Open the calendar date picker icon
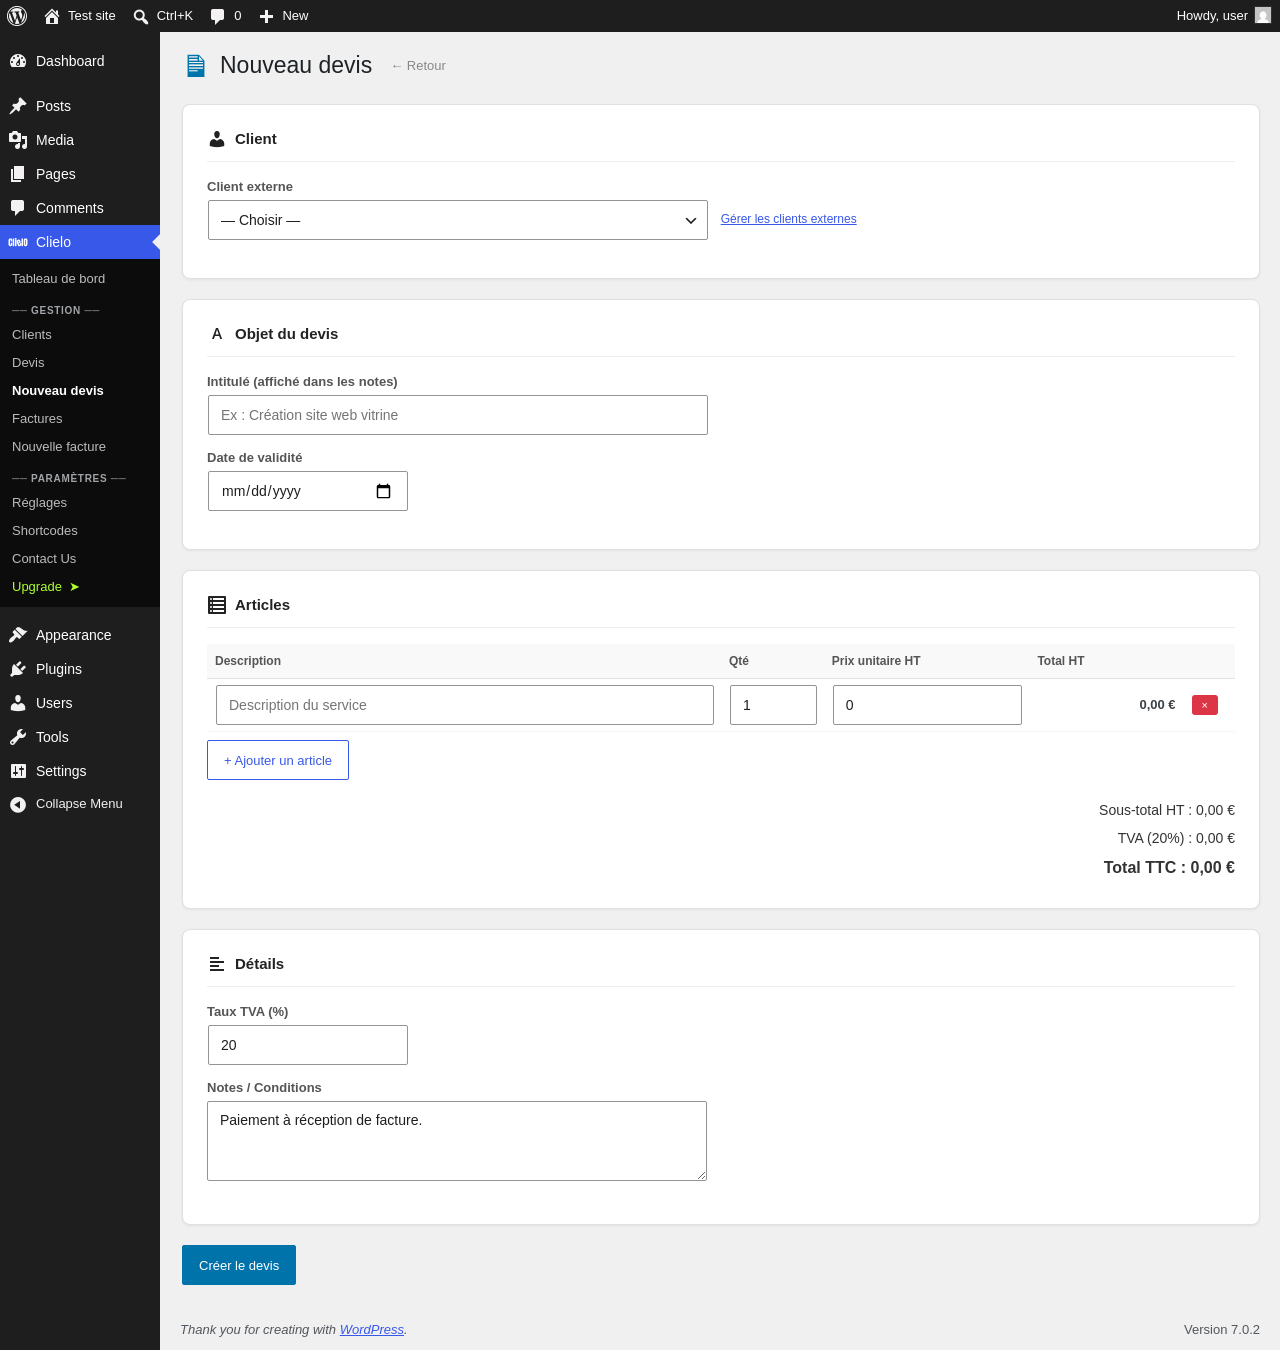Screen dimensions: 1280x1350 pos(383,491)
